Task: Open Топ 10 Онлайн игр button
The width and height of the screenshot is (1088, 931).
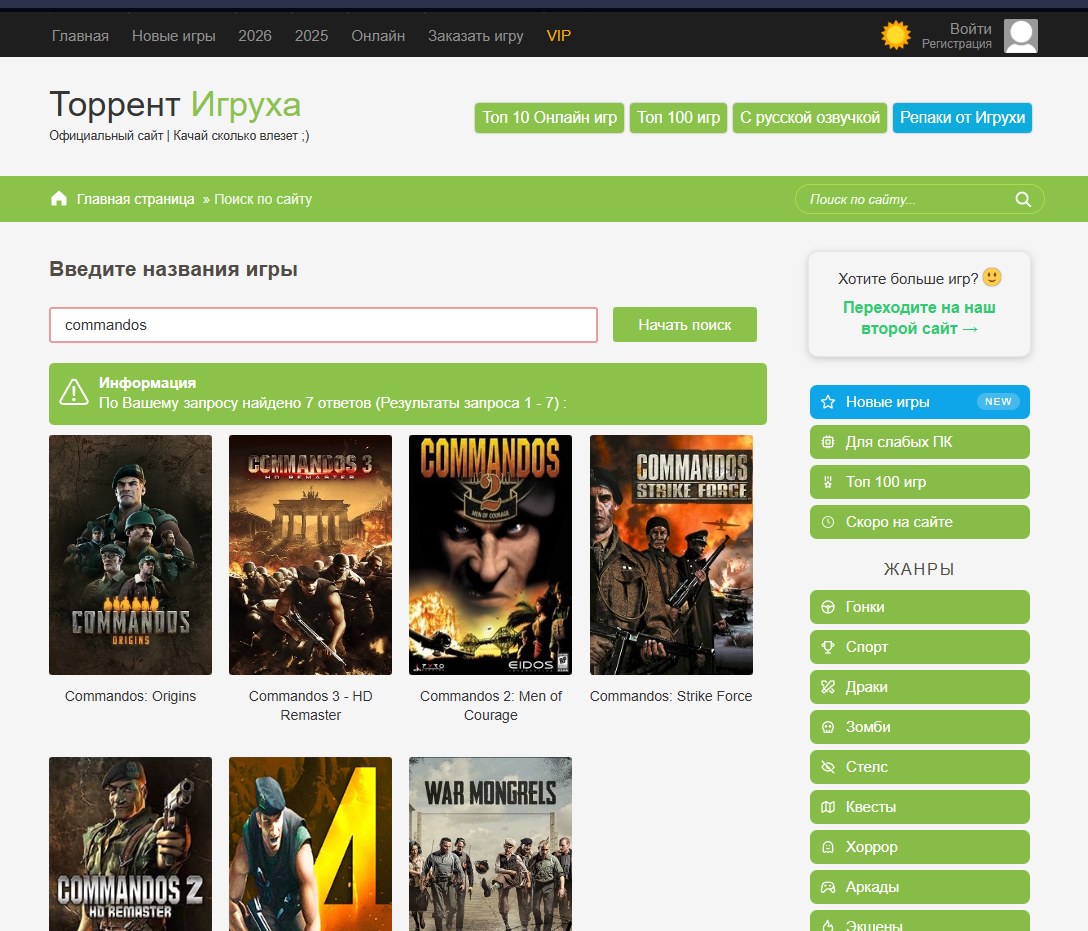Action: [x=550, y=117]
